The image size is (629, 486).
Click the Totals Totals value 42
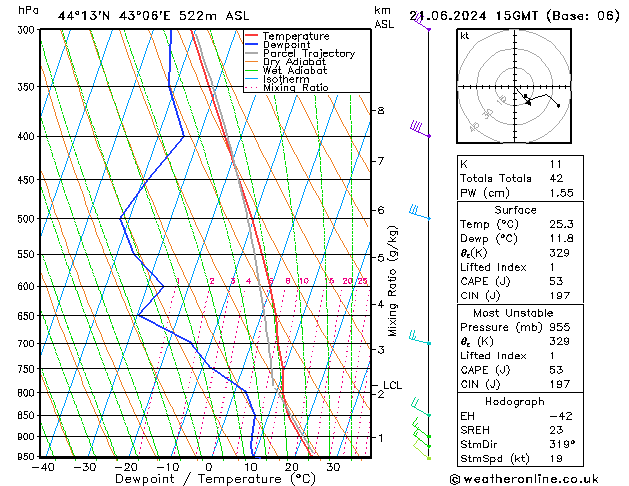click(556, 178)
